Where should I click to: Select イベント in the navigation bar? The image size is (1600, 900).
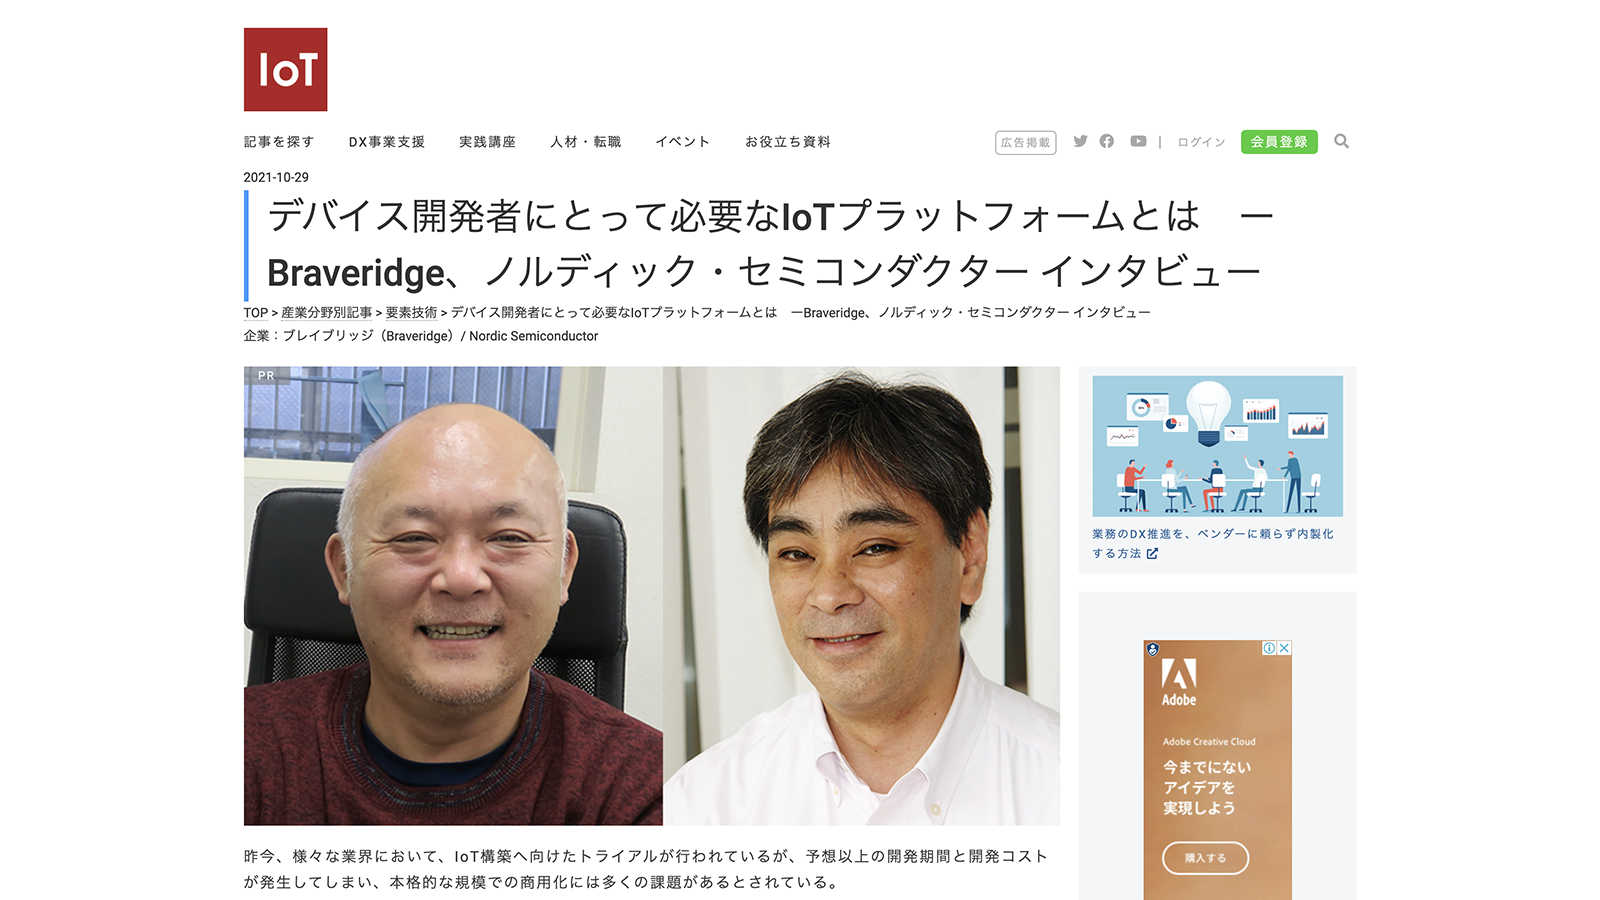(x=683, y=142)
